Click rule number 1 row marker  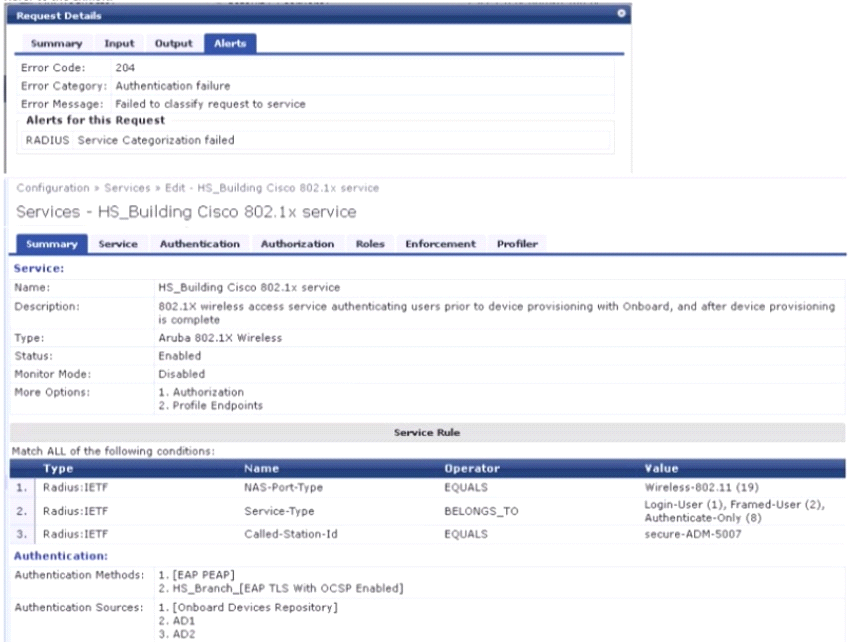tap(21, 488)
